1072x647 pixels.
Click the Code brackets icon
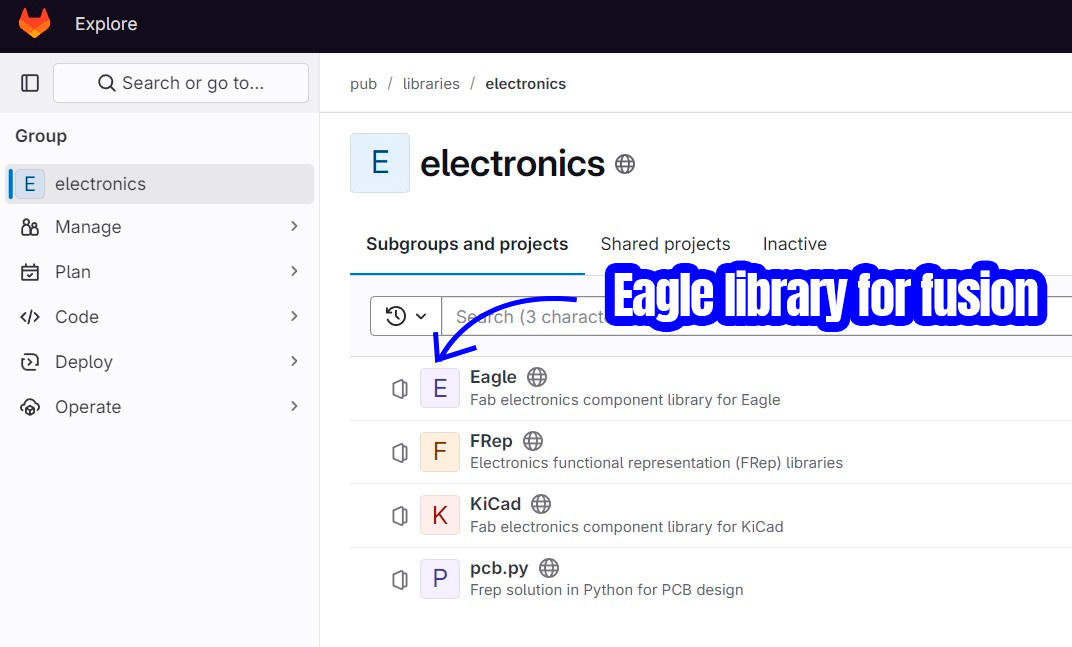click(x=30, y=317)
